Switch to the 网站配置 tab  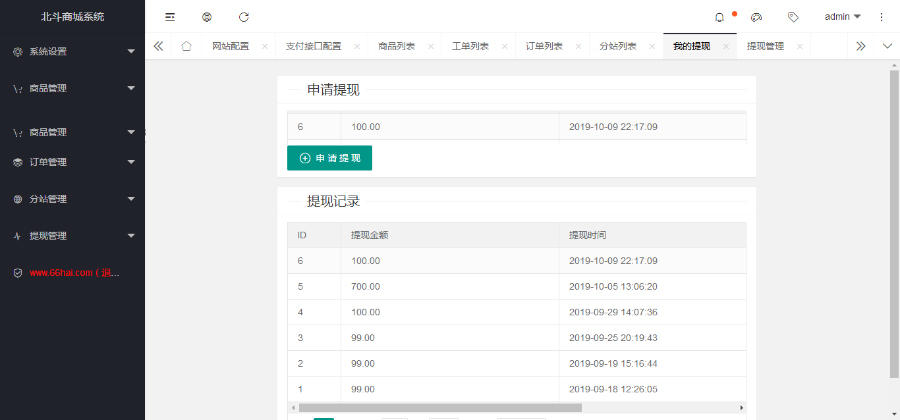click(230, 46)
